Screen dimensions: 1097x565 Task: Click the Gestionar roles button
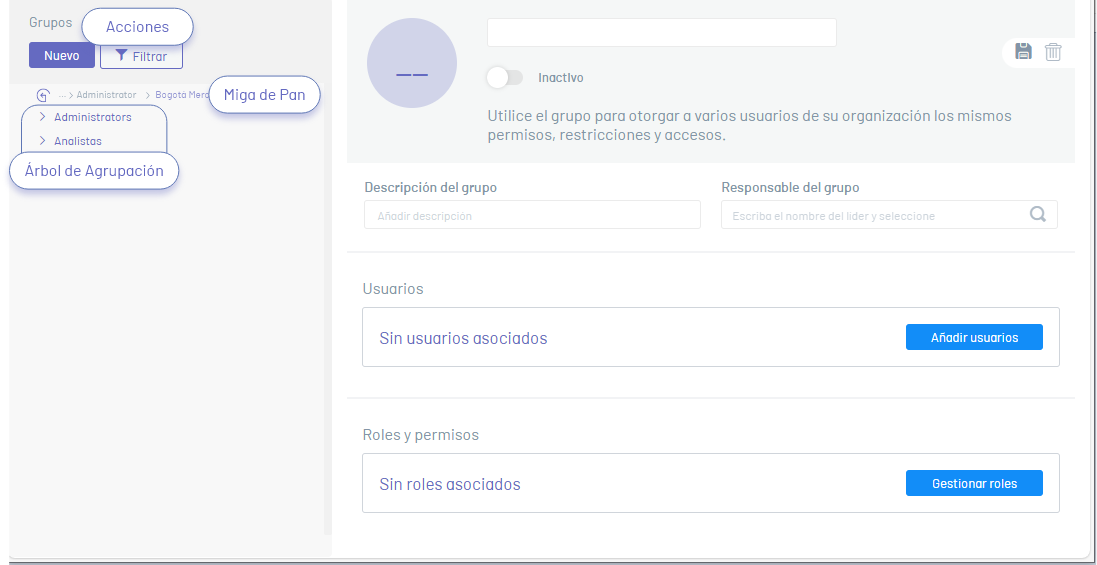(974, 483)
